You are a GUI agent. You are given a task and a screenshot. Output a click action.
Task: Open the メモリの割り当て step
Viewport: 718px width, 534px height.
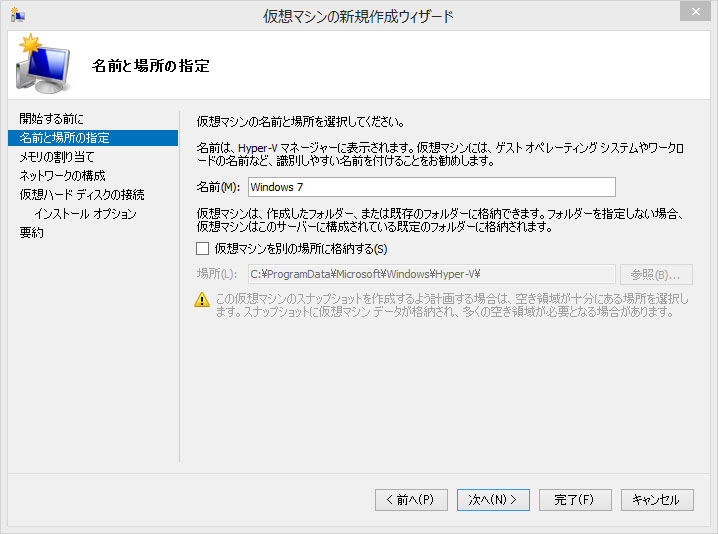tap(56, 157)
